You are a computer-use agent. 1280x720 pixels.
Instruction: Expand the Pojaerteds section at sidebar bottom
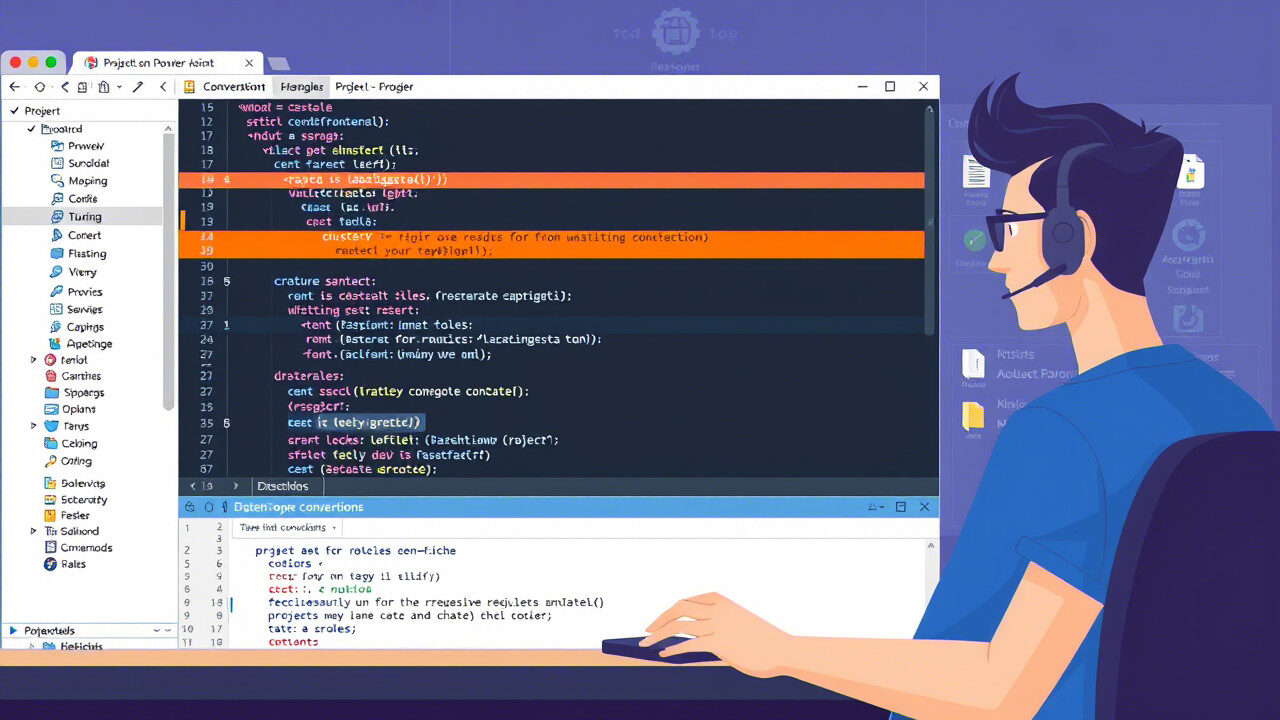pos(13,631)
